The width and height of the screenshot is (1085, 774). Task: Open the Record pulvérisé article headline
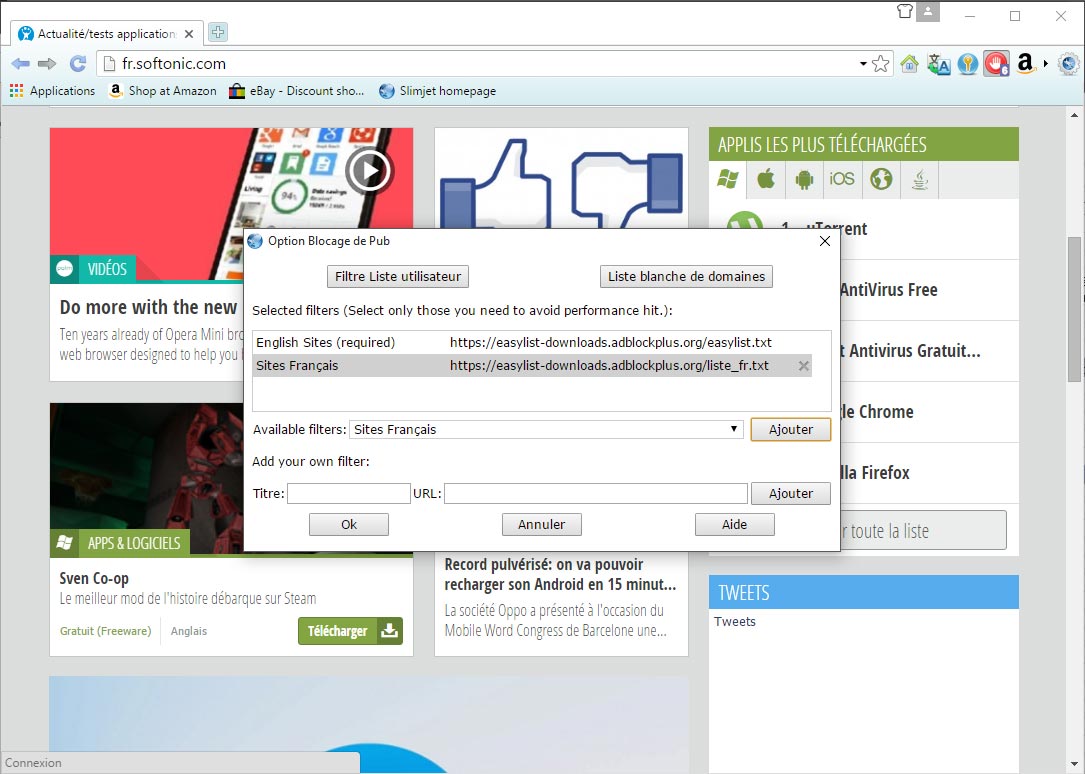click(x=560, y=574)
